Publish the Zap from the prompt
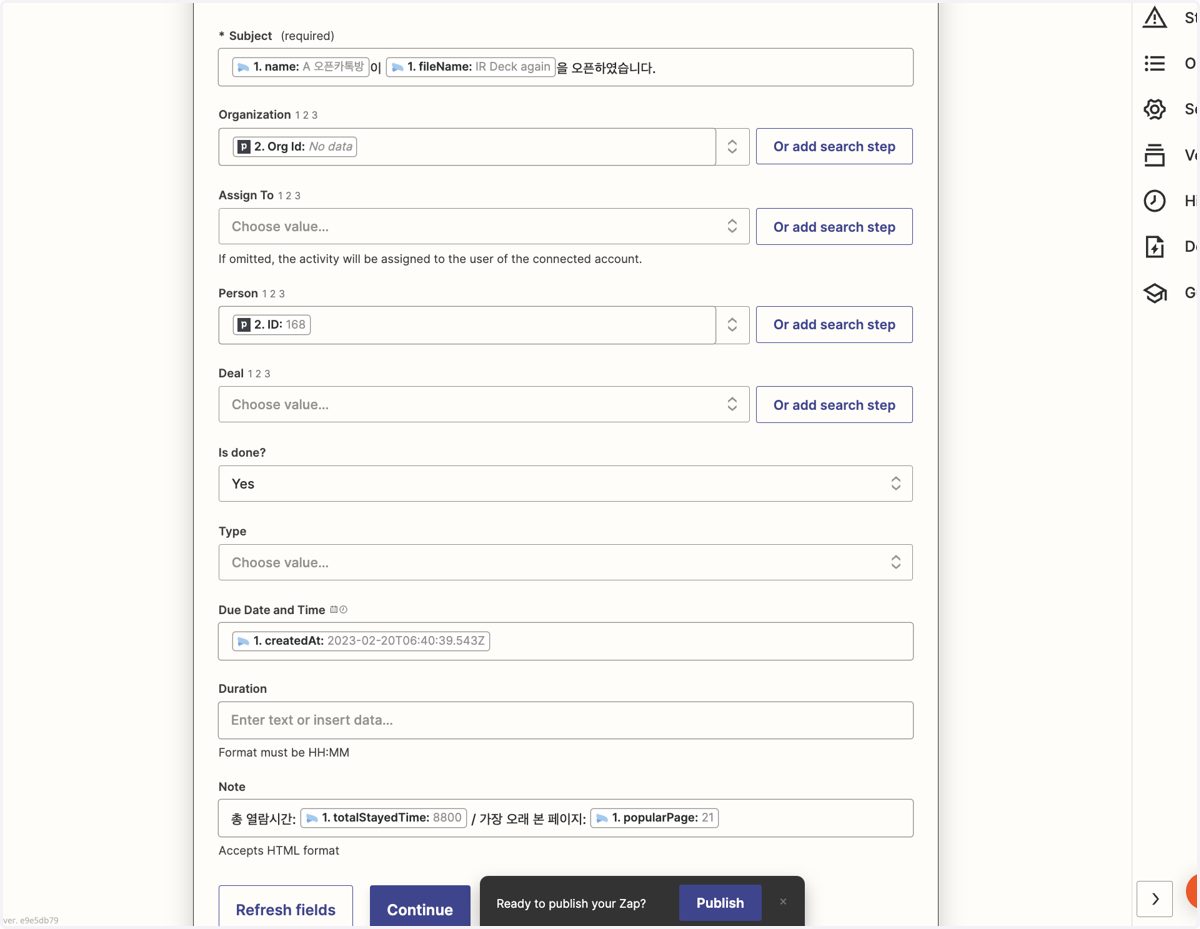1200x929 pixels. click(x=720, y=903)
